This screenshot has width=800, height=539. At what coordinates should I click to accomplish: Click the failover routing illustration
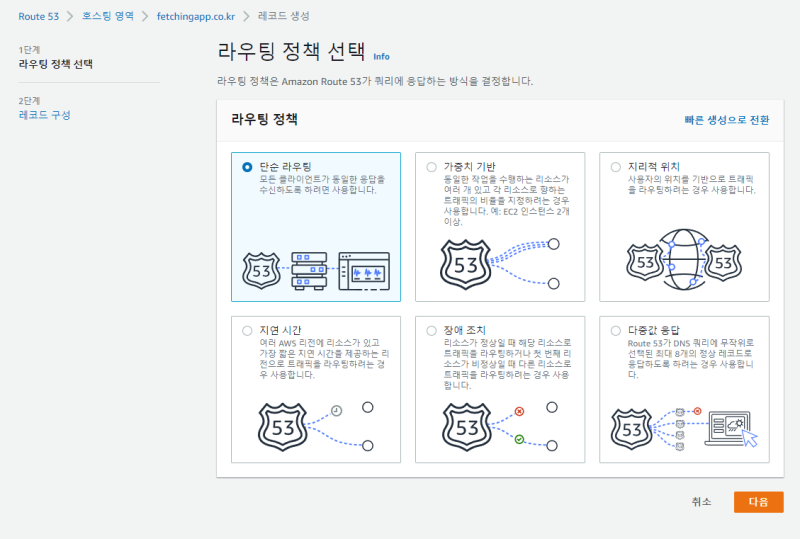499,427
